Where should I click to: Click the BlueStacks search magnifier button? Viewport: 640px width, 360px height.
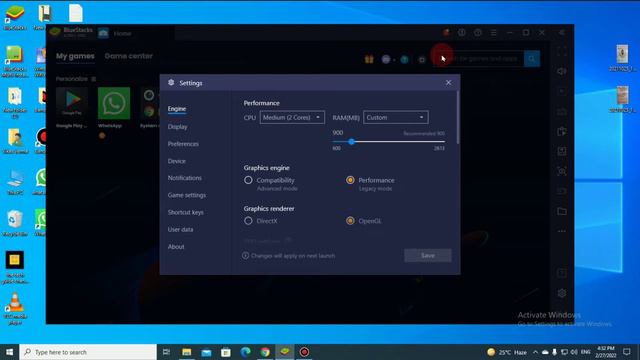tap(532, 59)
